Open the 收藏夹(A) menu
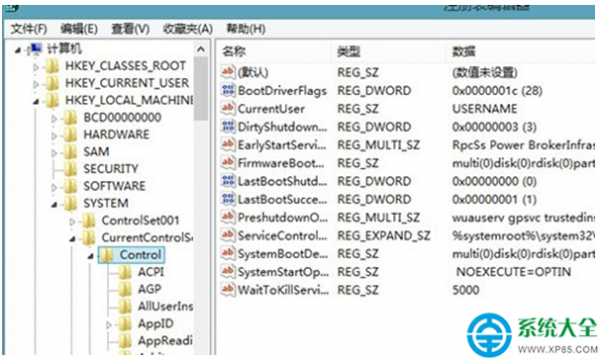The height and width of the screenshot is (360, 600). (188, 29)
